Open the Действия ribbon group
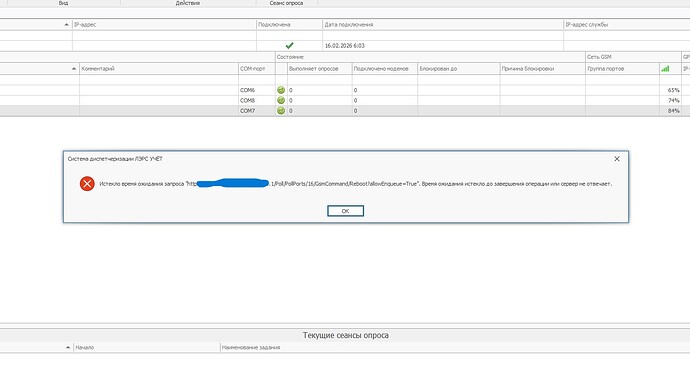Image resolution: width=690 pixels, height=388 pixels. [188, 3]
